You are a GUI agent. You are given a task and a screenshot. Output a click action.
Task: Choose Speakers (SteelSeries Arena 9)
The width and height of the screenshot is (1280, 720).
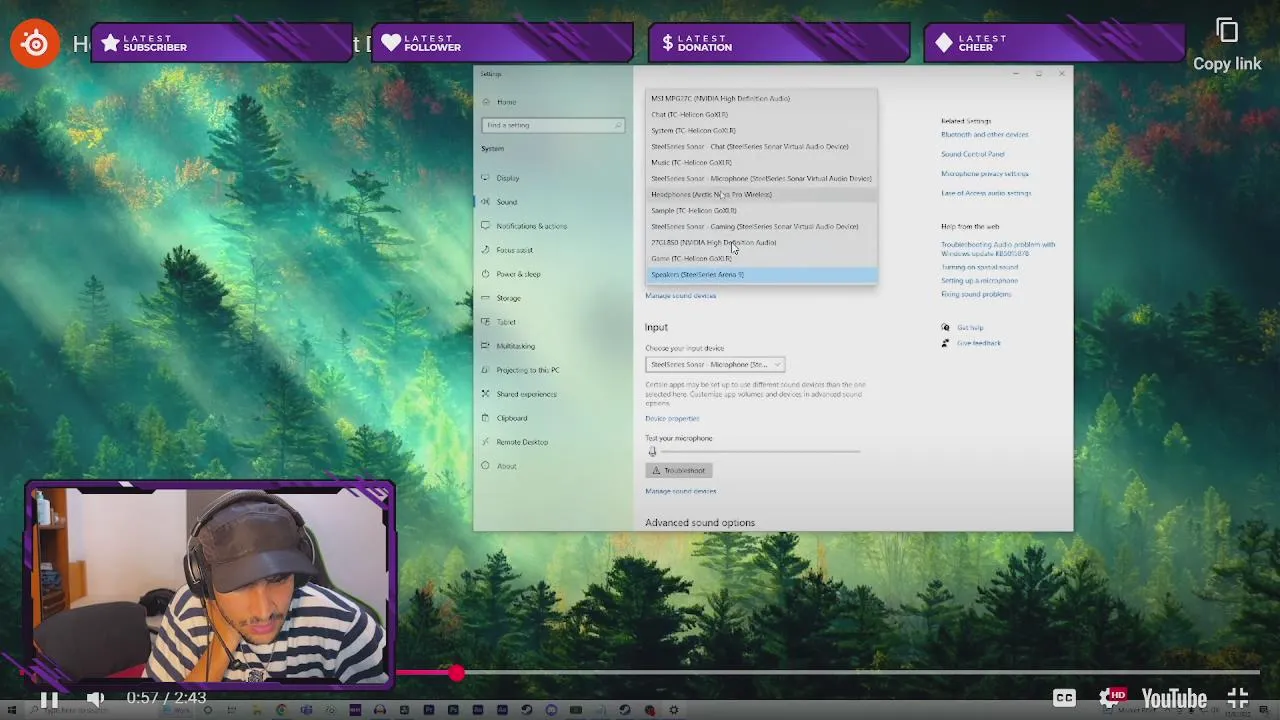pyautogui.click(x=761, y=274)
